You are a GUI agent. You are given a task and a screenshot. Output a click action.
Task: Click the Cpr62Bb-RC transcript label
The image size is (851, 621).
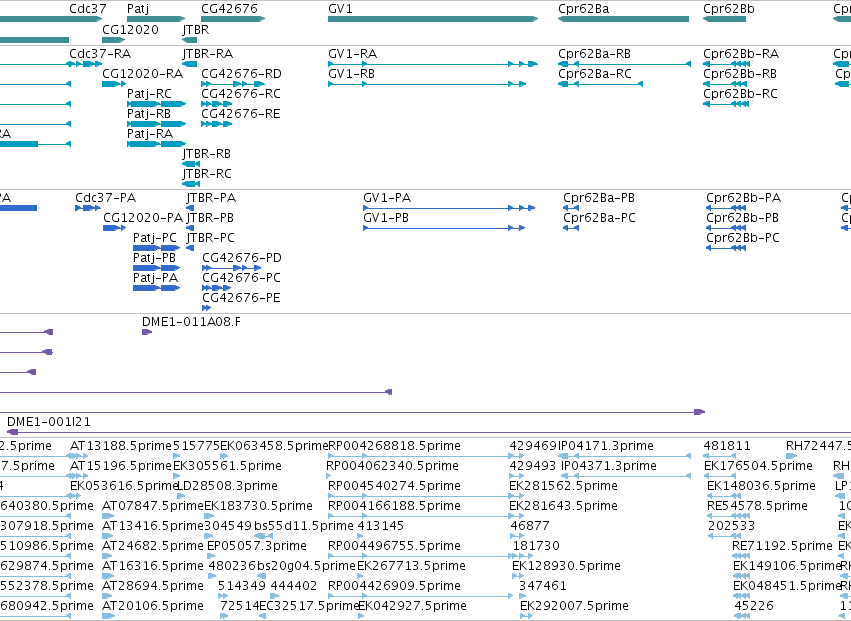[x=740, y=93]
